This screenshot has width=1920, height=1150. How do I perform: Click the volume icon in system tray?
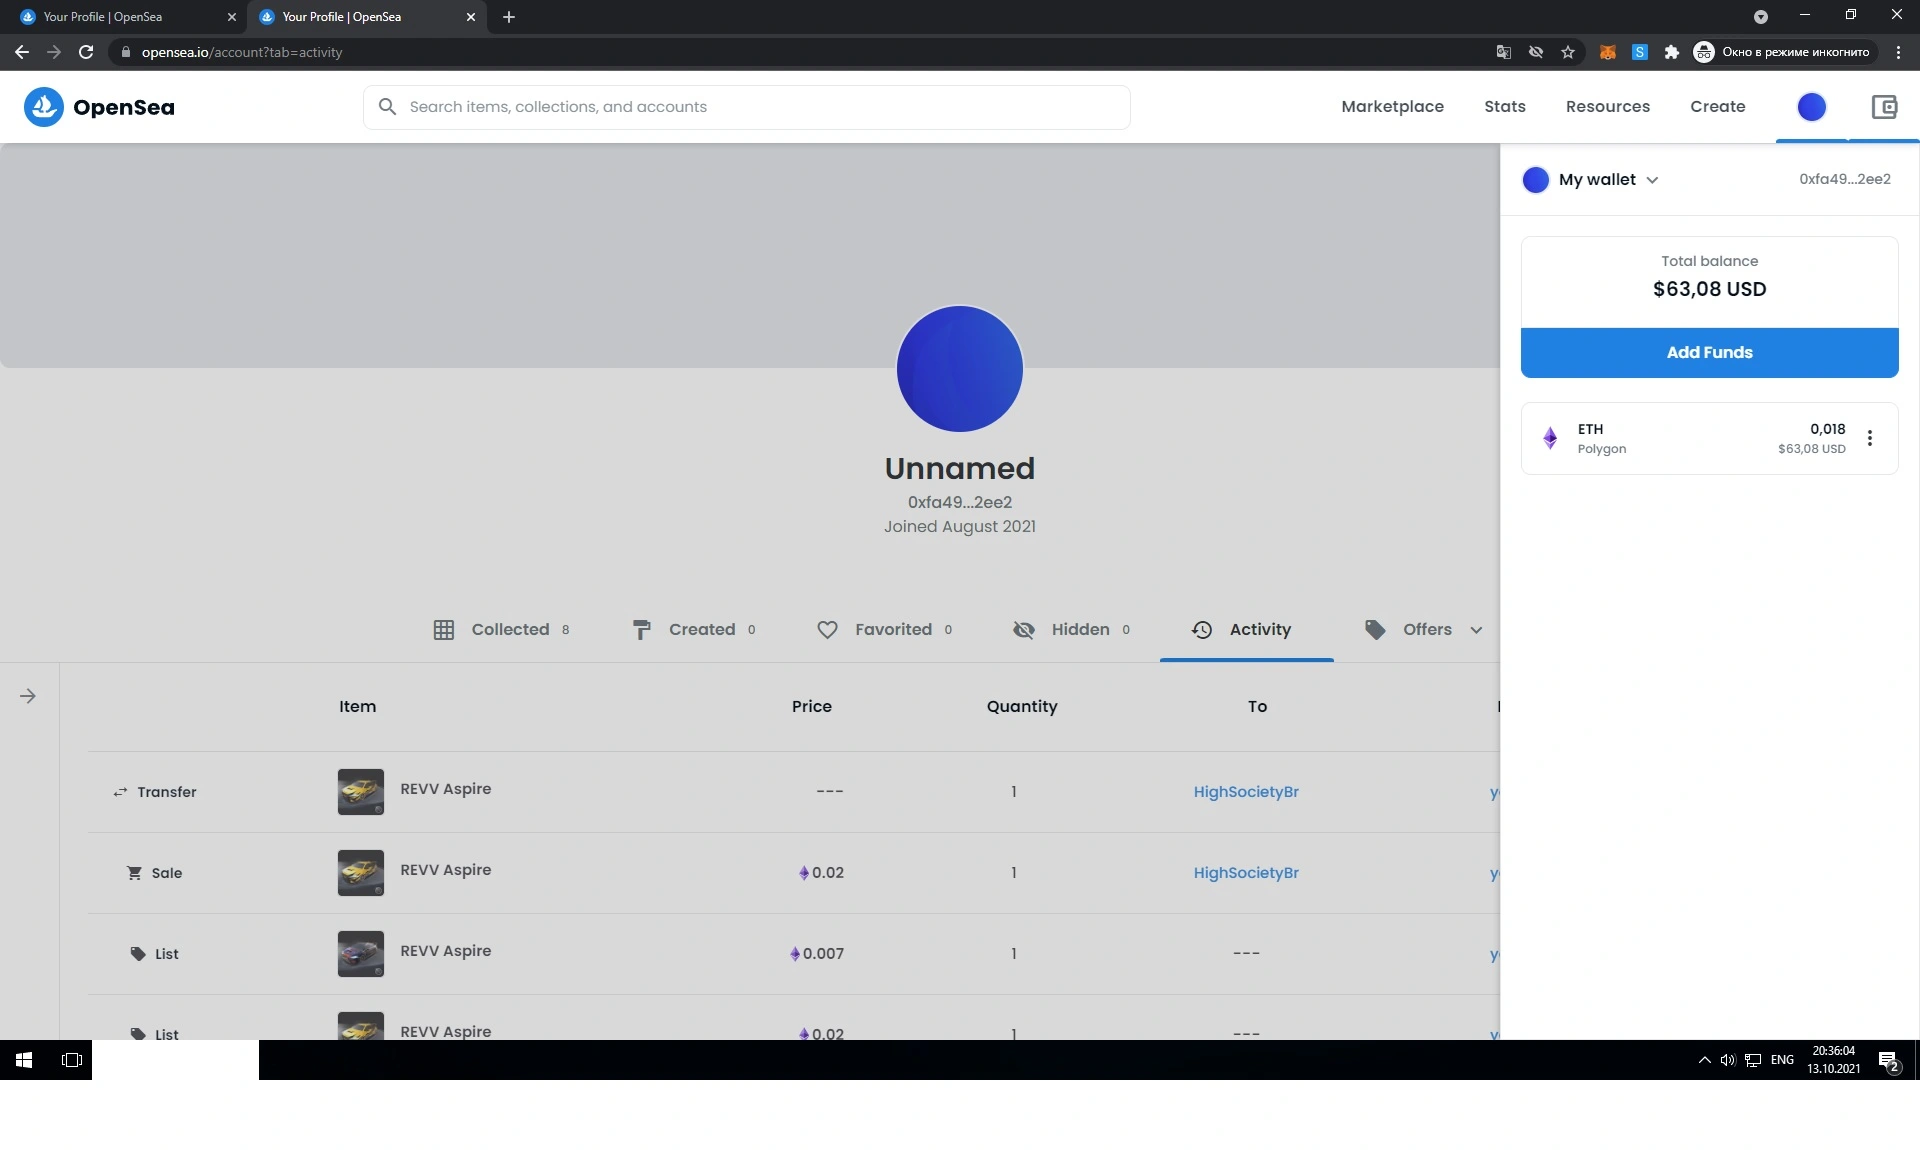1727,1060
